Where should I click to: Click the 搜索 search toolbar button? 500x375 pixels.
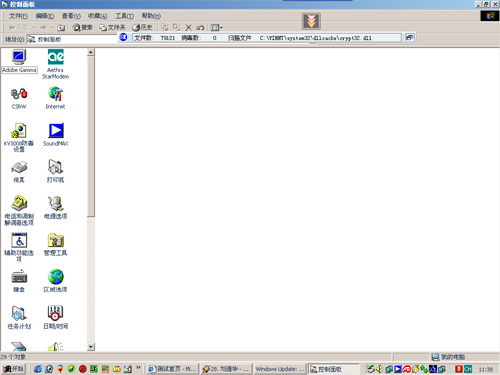83,27
